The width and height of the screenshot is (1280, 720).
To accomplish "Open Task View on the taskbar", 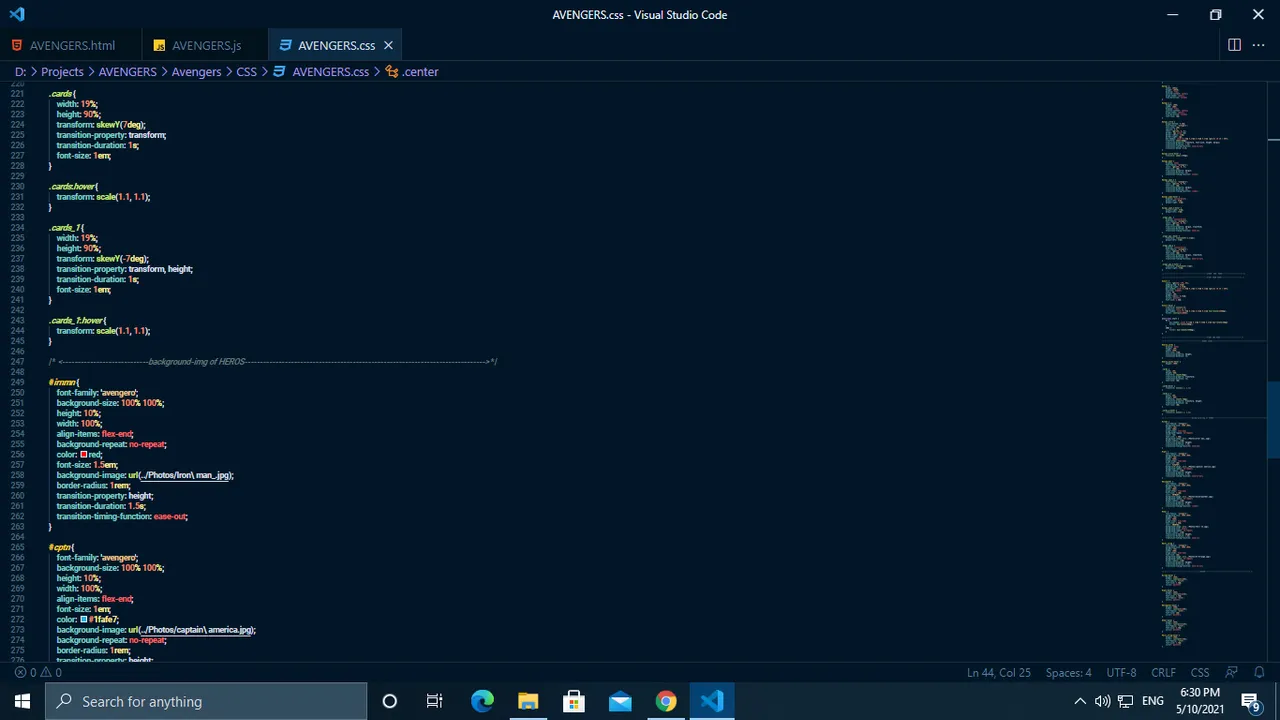I will (435, 701).
